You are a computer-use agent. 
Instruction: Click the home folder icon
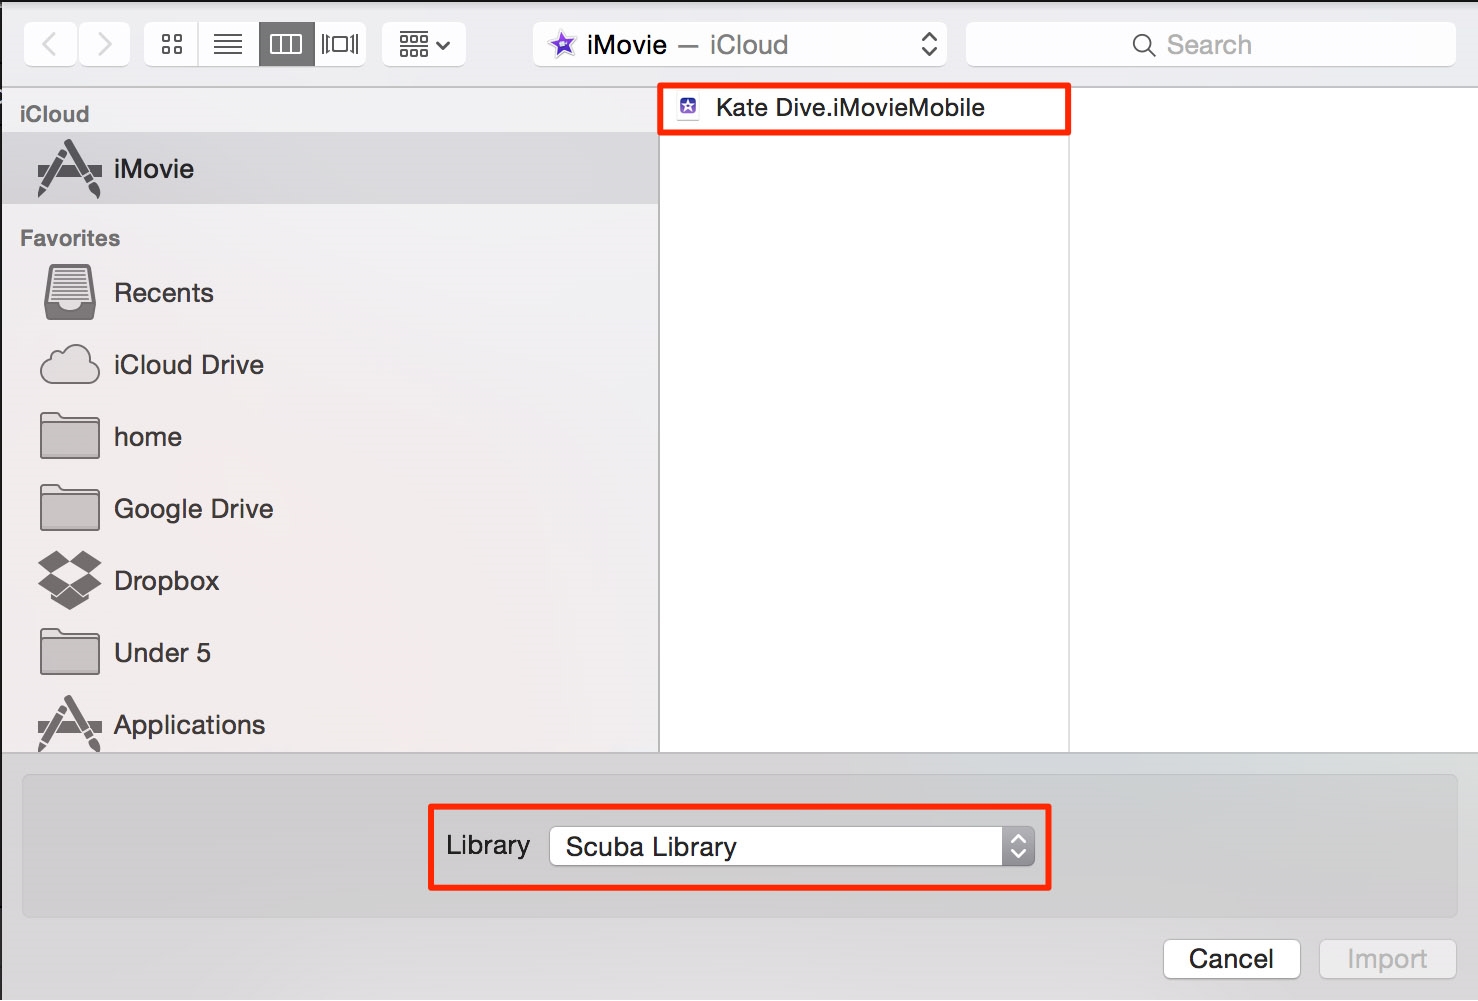click(x=69, y=436)
